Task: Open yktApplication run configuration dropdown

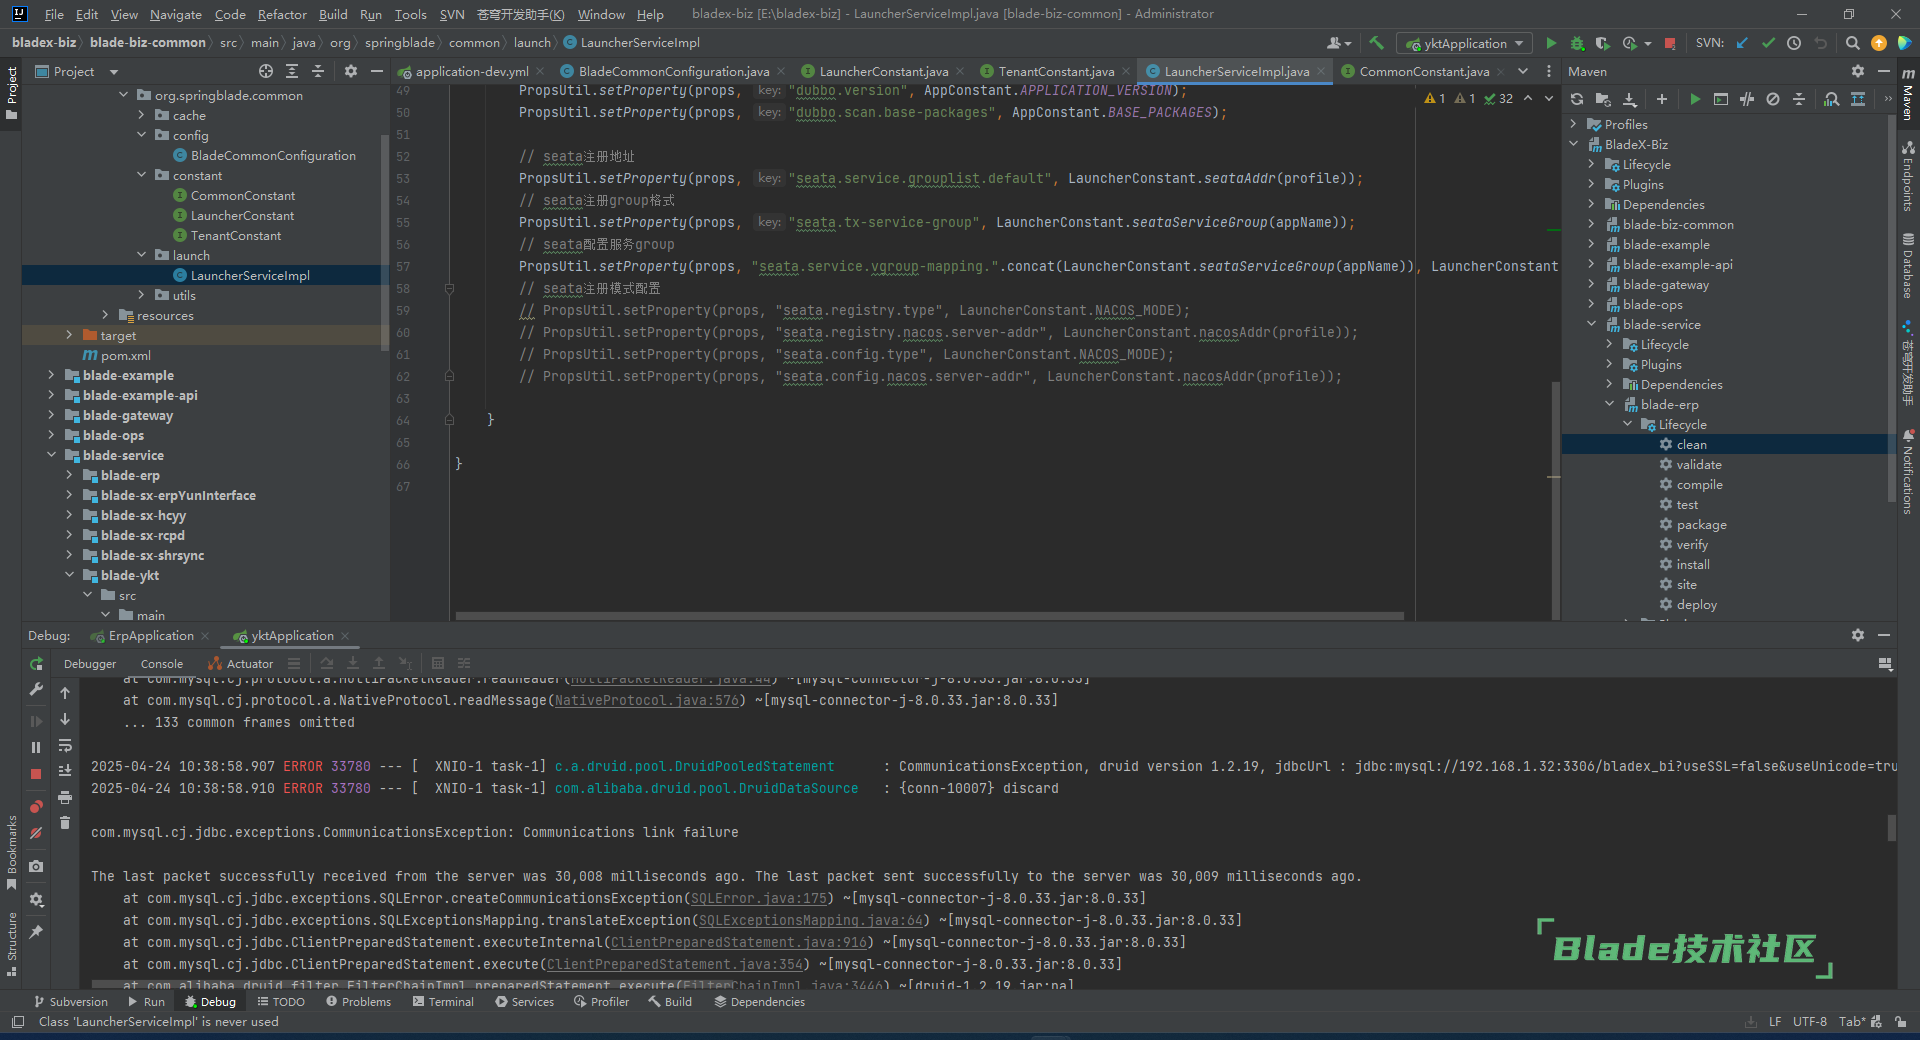Action: pyautogui.click(x=1465, y=43)
